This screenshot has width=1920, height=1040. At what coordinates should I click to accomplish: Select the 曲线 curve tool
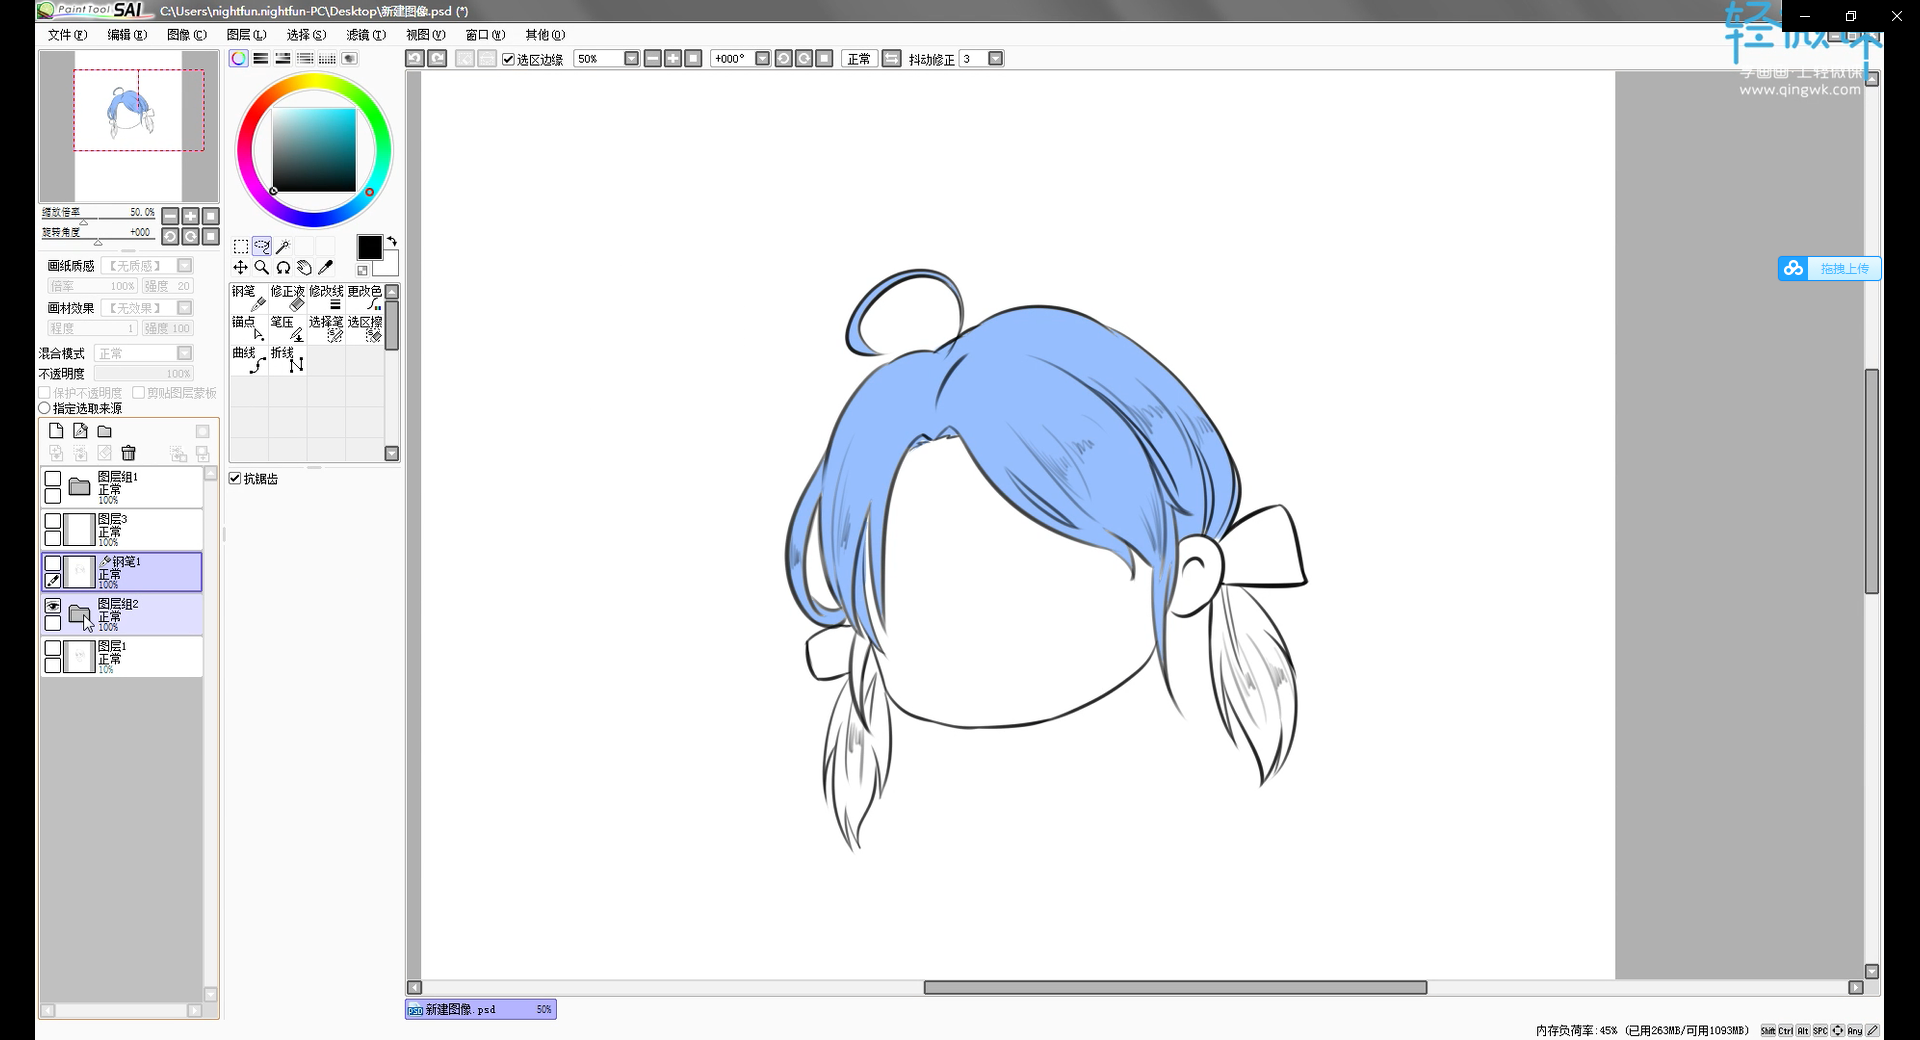[249, 360]
